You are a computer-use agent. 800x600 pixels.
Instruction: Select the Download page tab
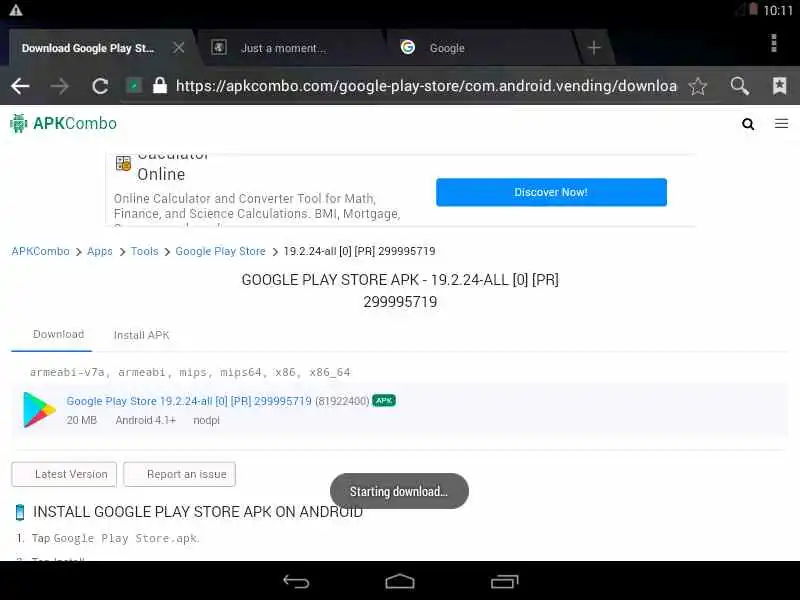coord(52,335)
